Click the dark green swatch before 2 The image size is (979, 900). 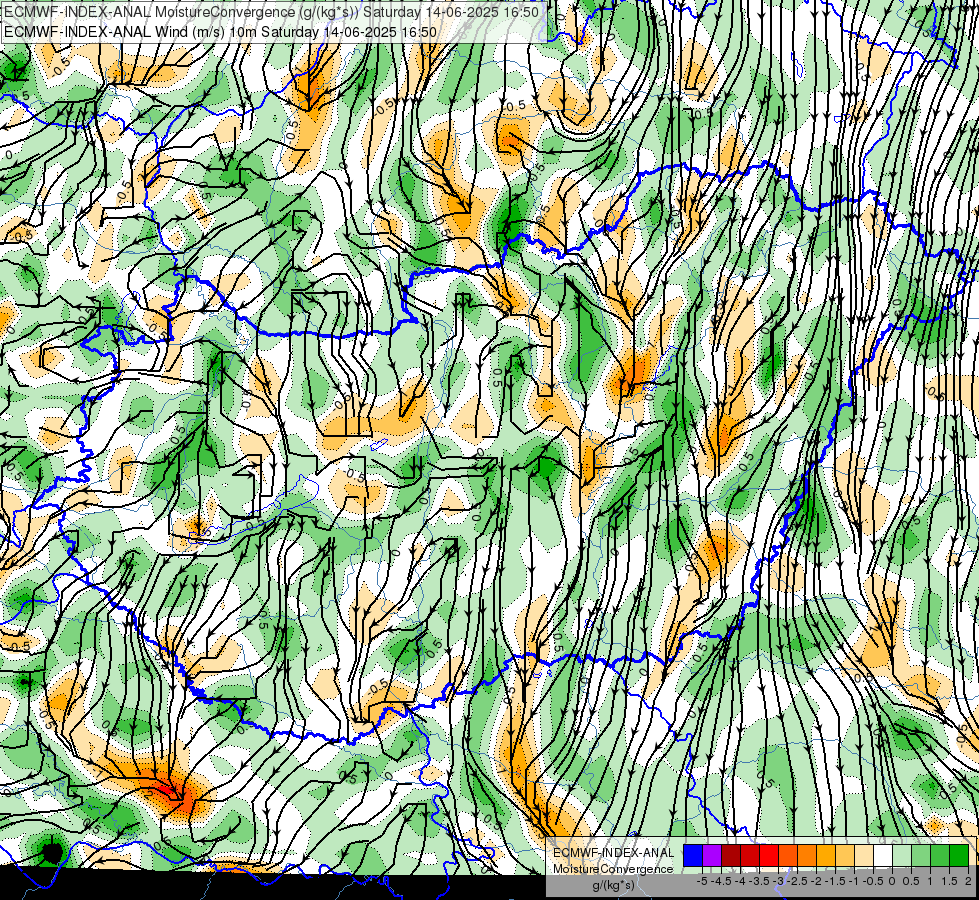pos(959,856)
